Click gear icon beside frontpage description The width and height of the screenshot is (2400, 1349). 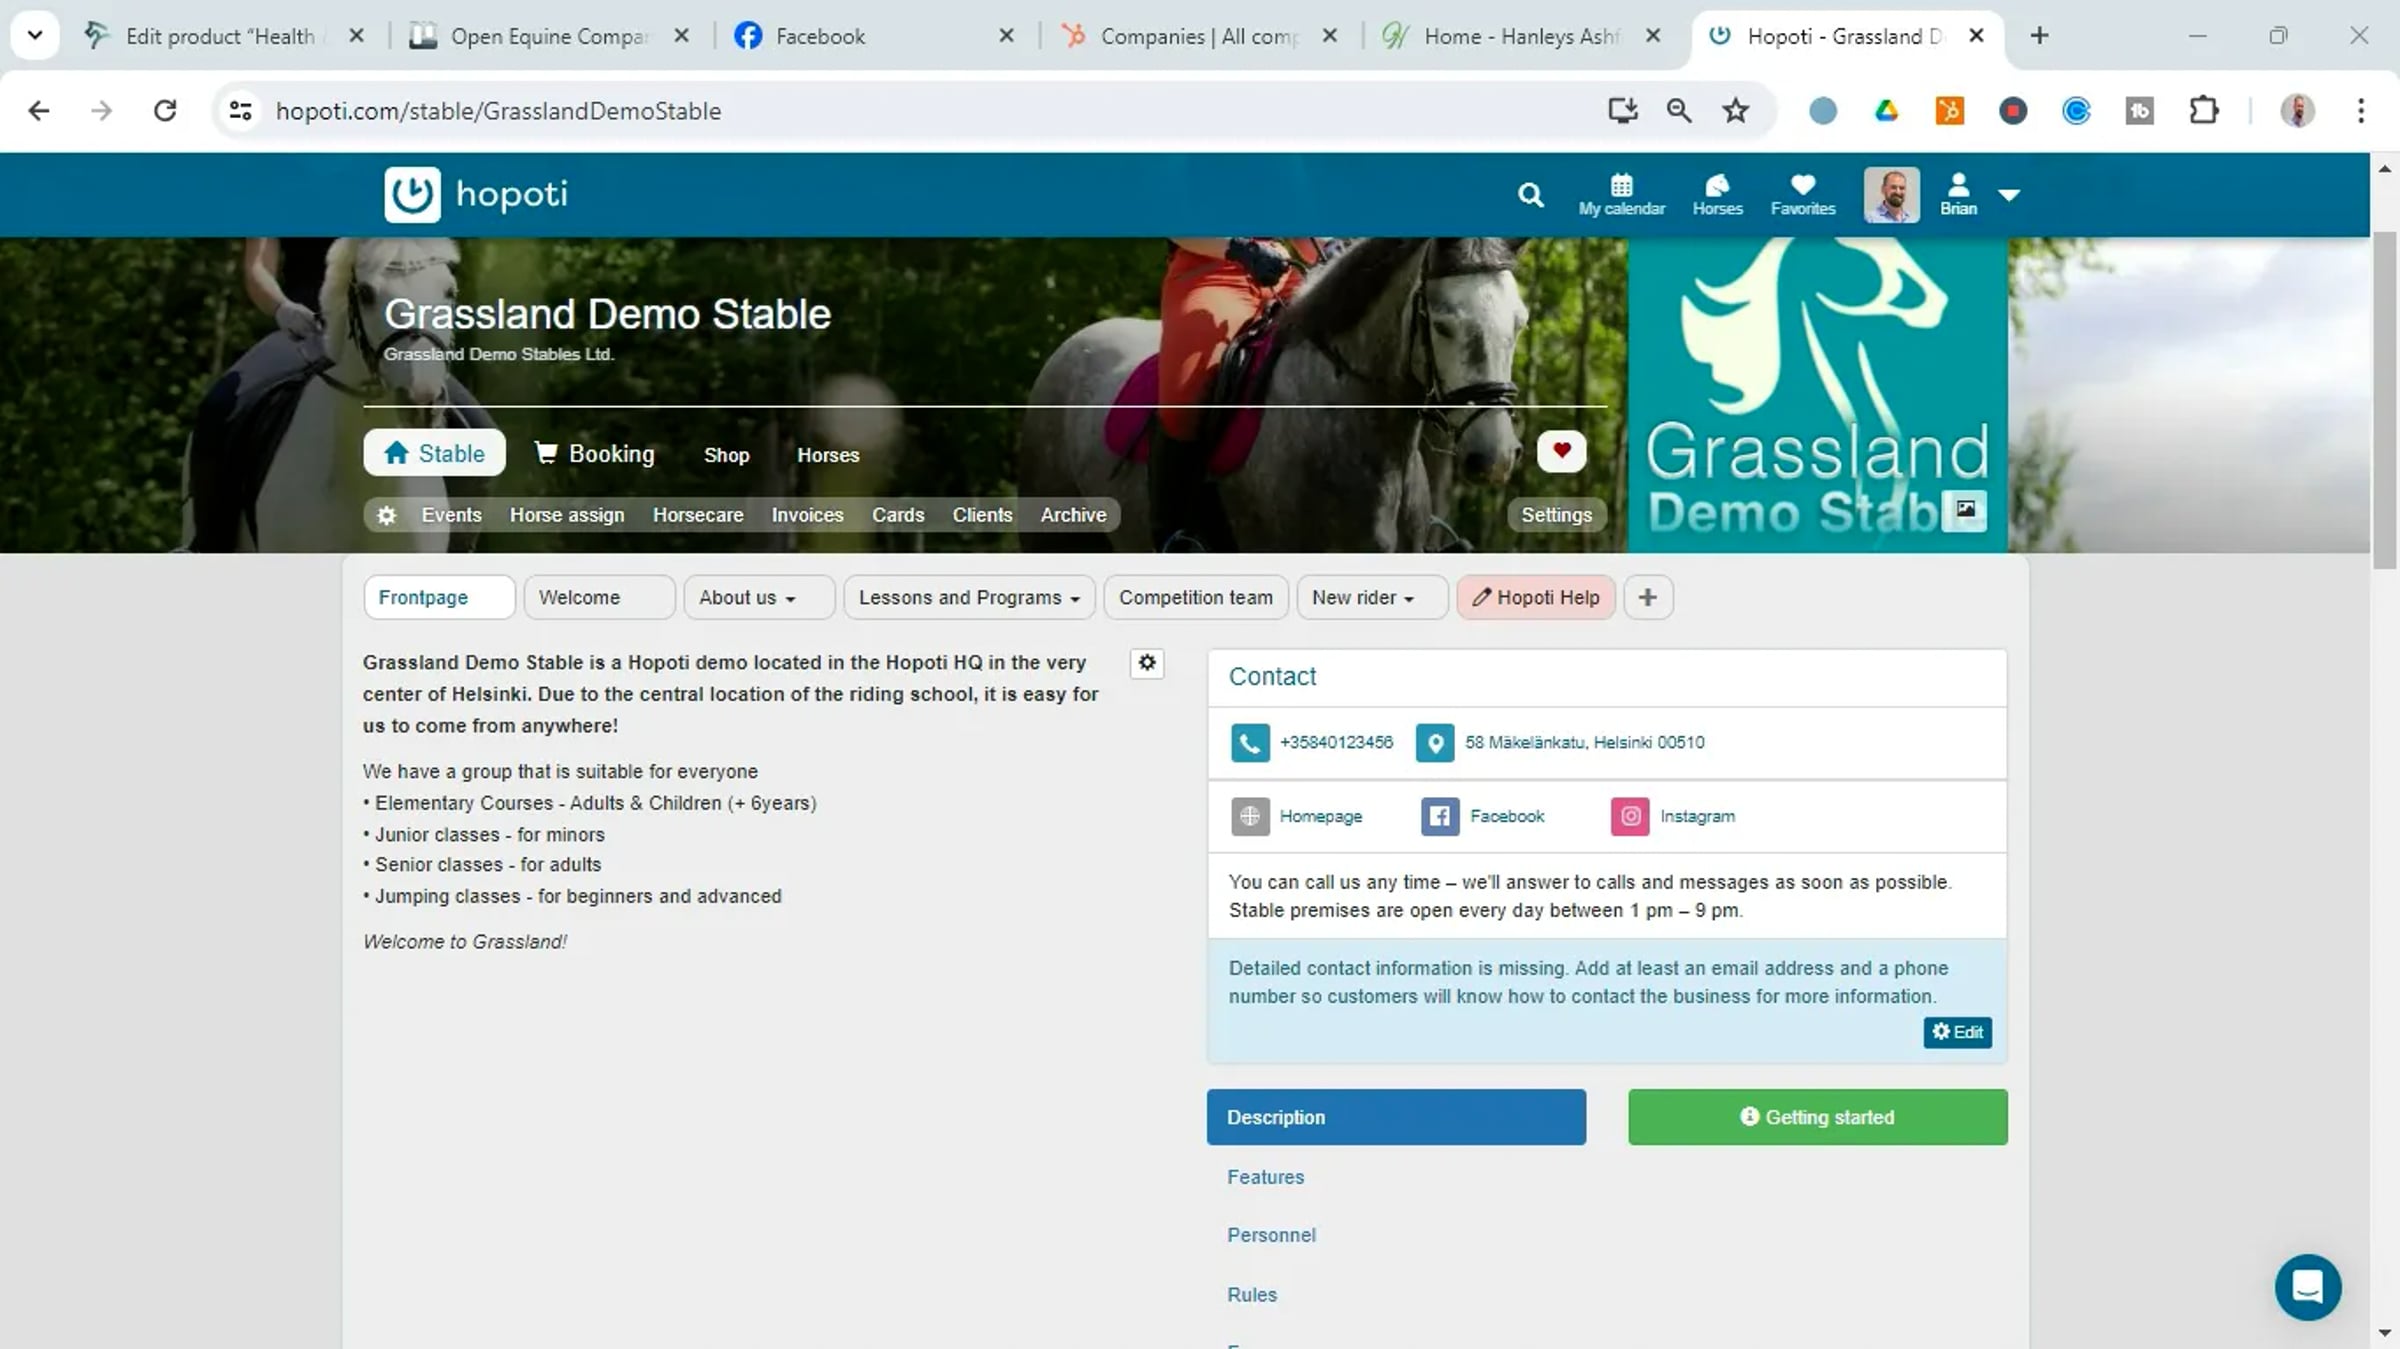point(1147,663)
